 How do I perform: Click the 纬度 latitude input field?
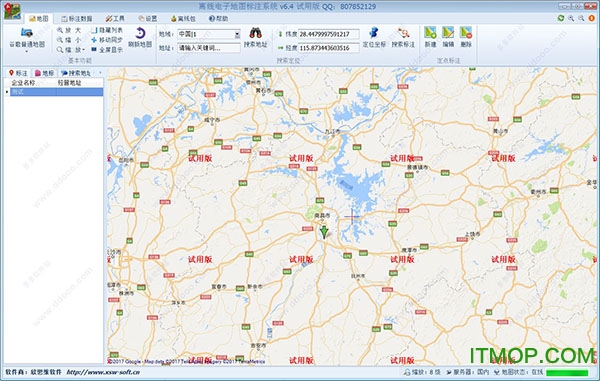pos(329,34)
